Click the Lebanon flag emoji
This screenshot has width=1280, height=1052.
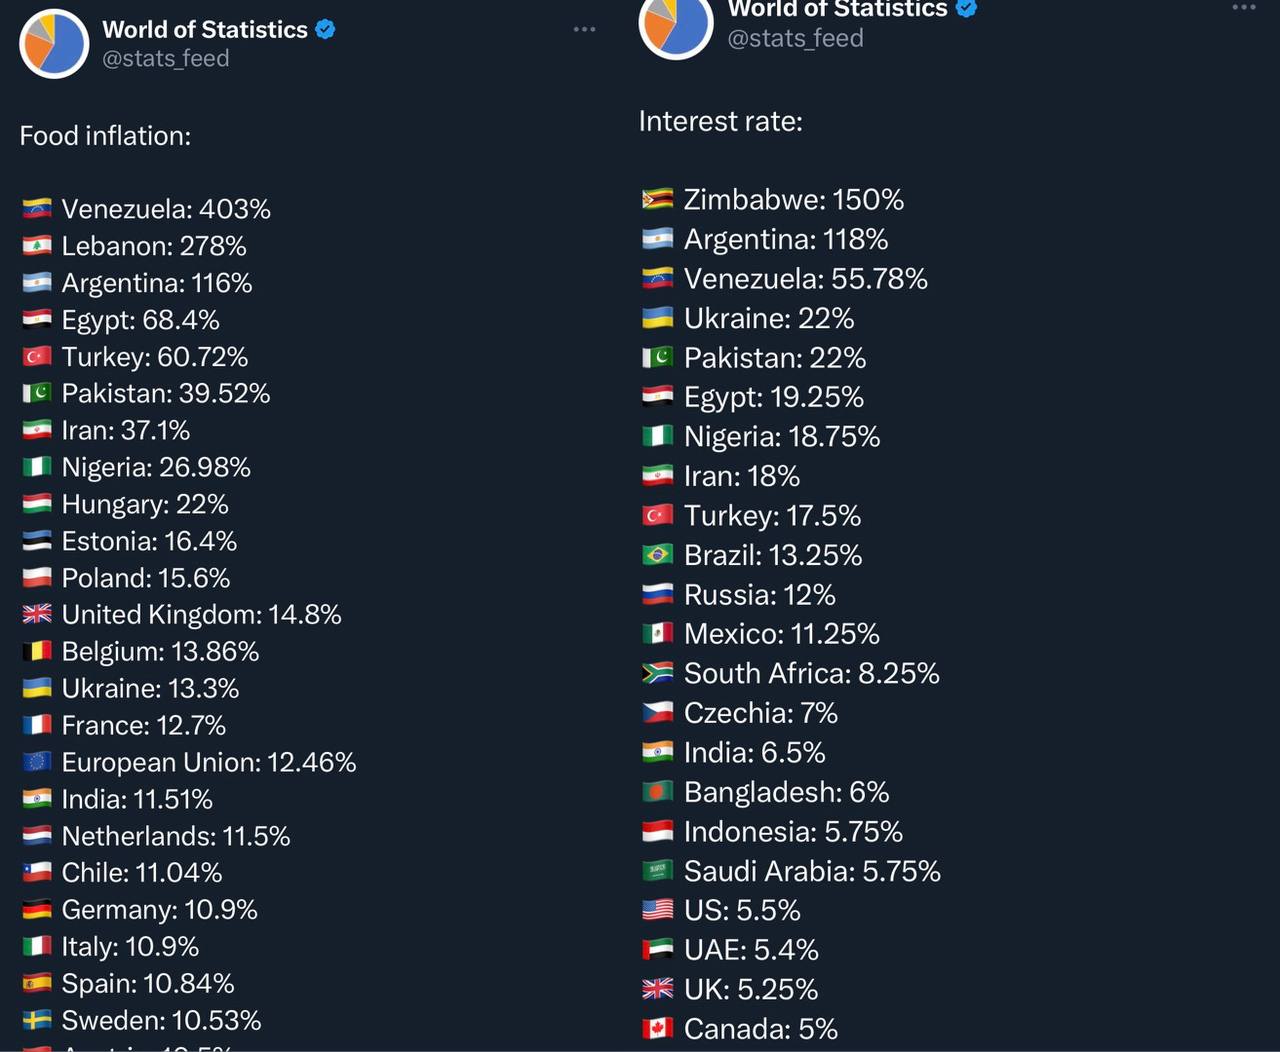[37, 246]
